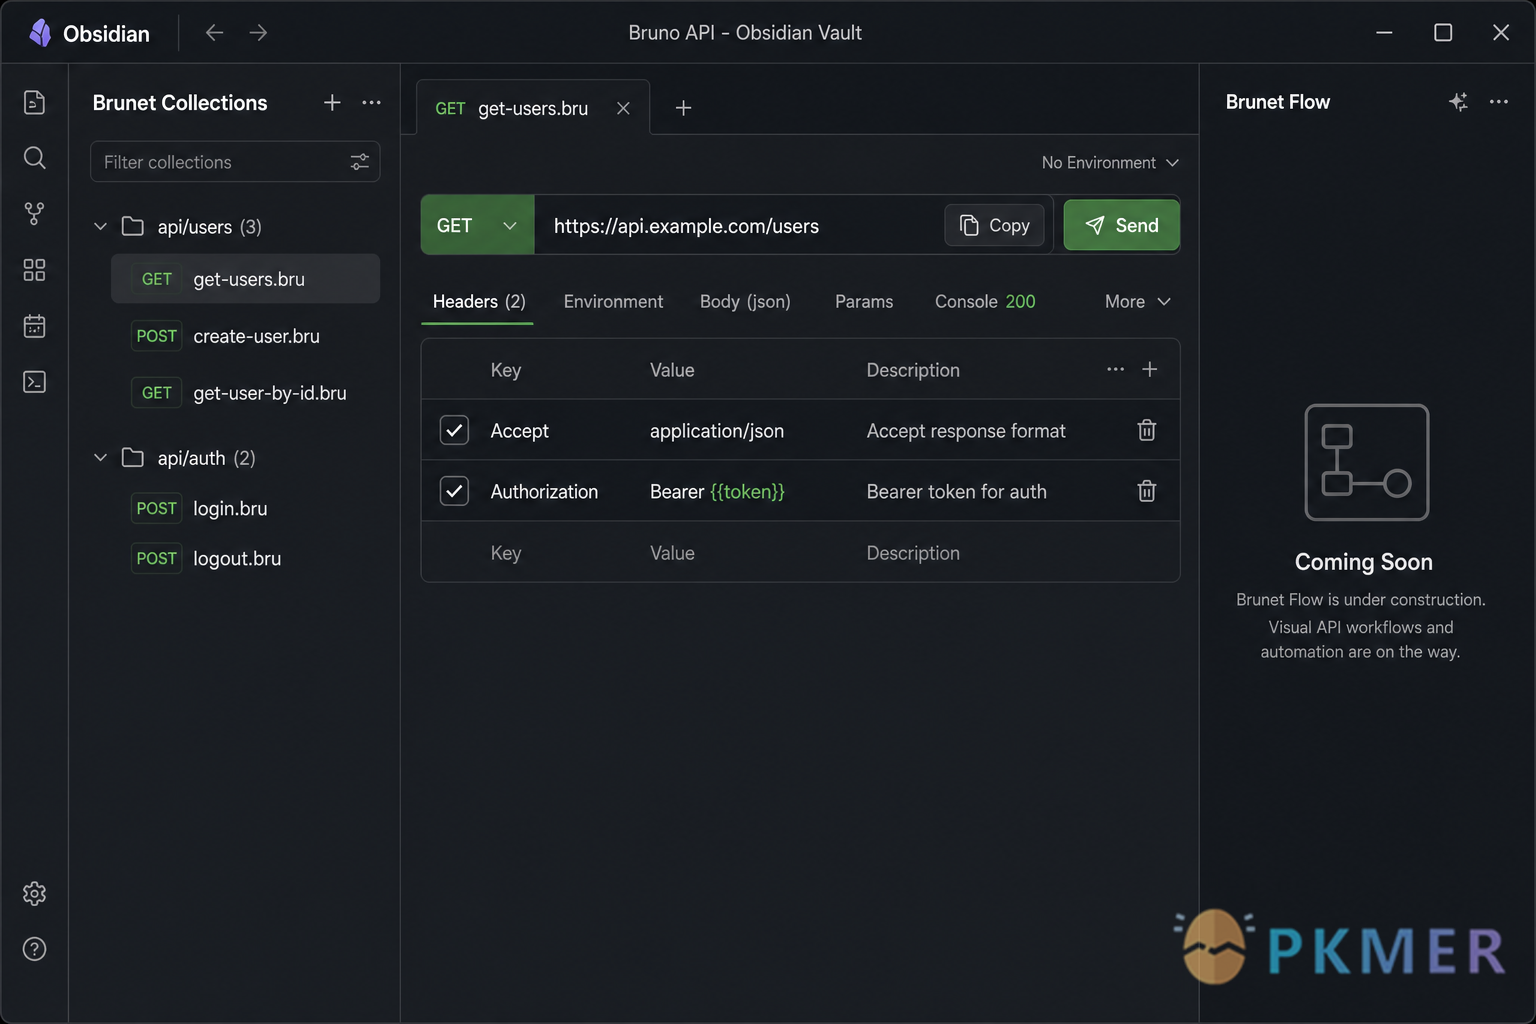Image resolution: width=1536 pixels, height=1024 pixels.
Task: Click the Authorization key cell
Action: point(544,492)
